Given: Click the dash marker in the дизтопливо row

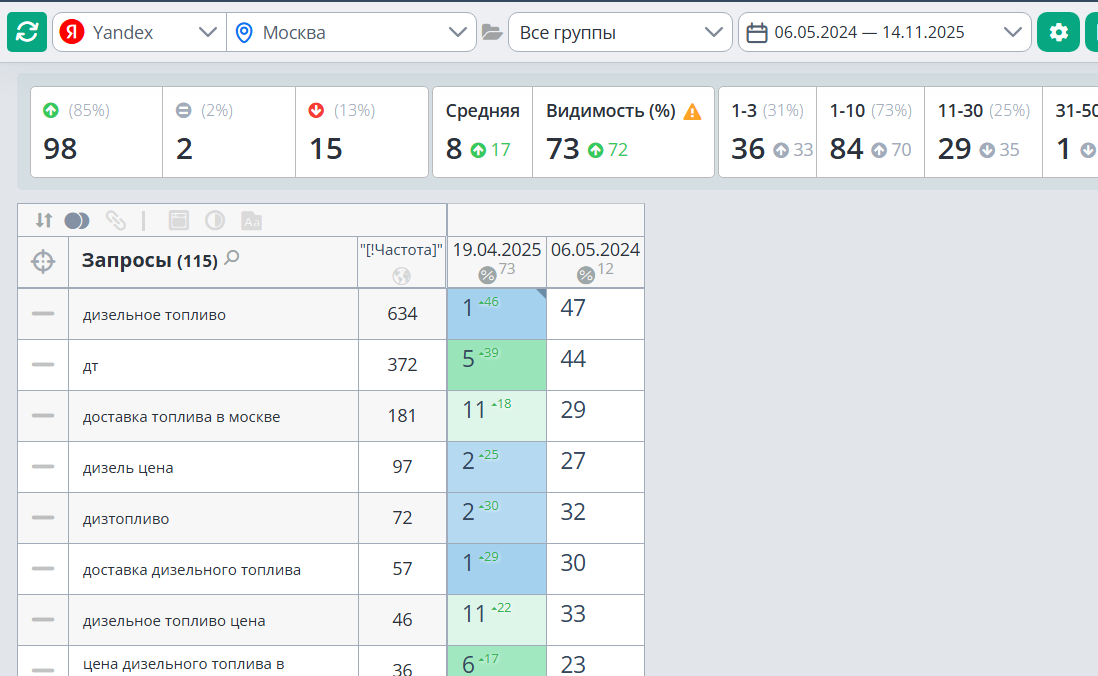Looking at the screenshot, I should [x=43, y=518].
